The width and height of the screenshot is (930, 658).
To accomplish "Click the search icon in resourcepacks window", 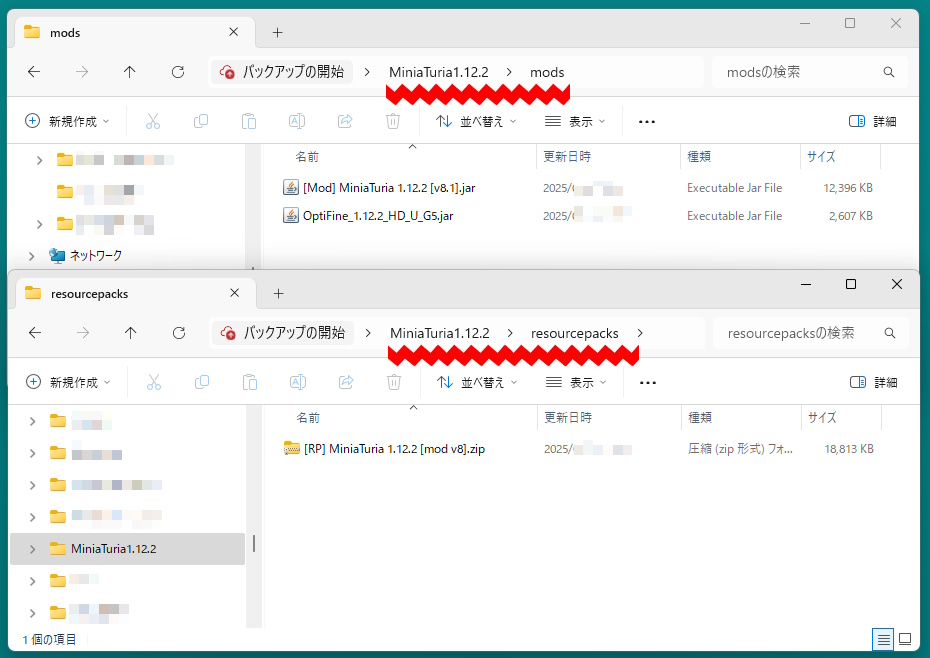I will pos(890,333).
